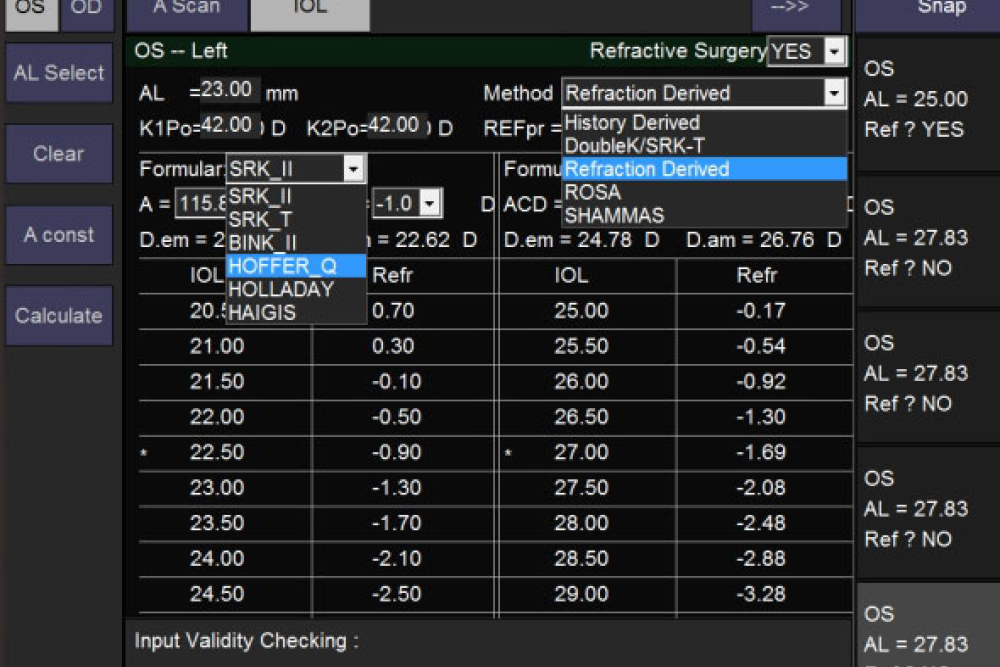
Task: Click the arrow --> button
Action: coord(796,10)
